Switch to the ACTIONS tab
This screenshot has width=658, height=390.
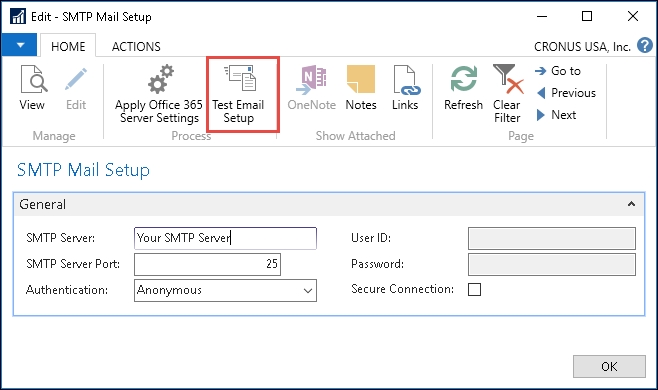[136, 46]
